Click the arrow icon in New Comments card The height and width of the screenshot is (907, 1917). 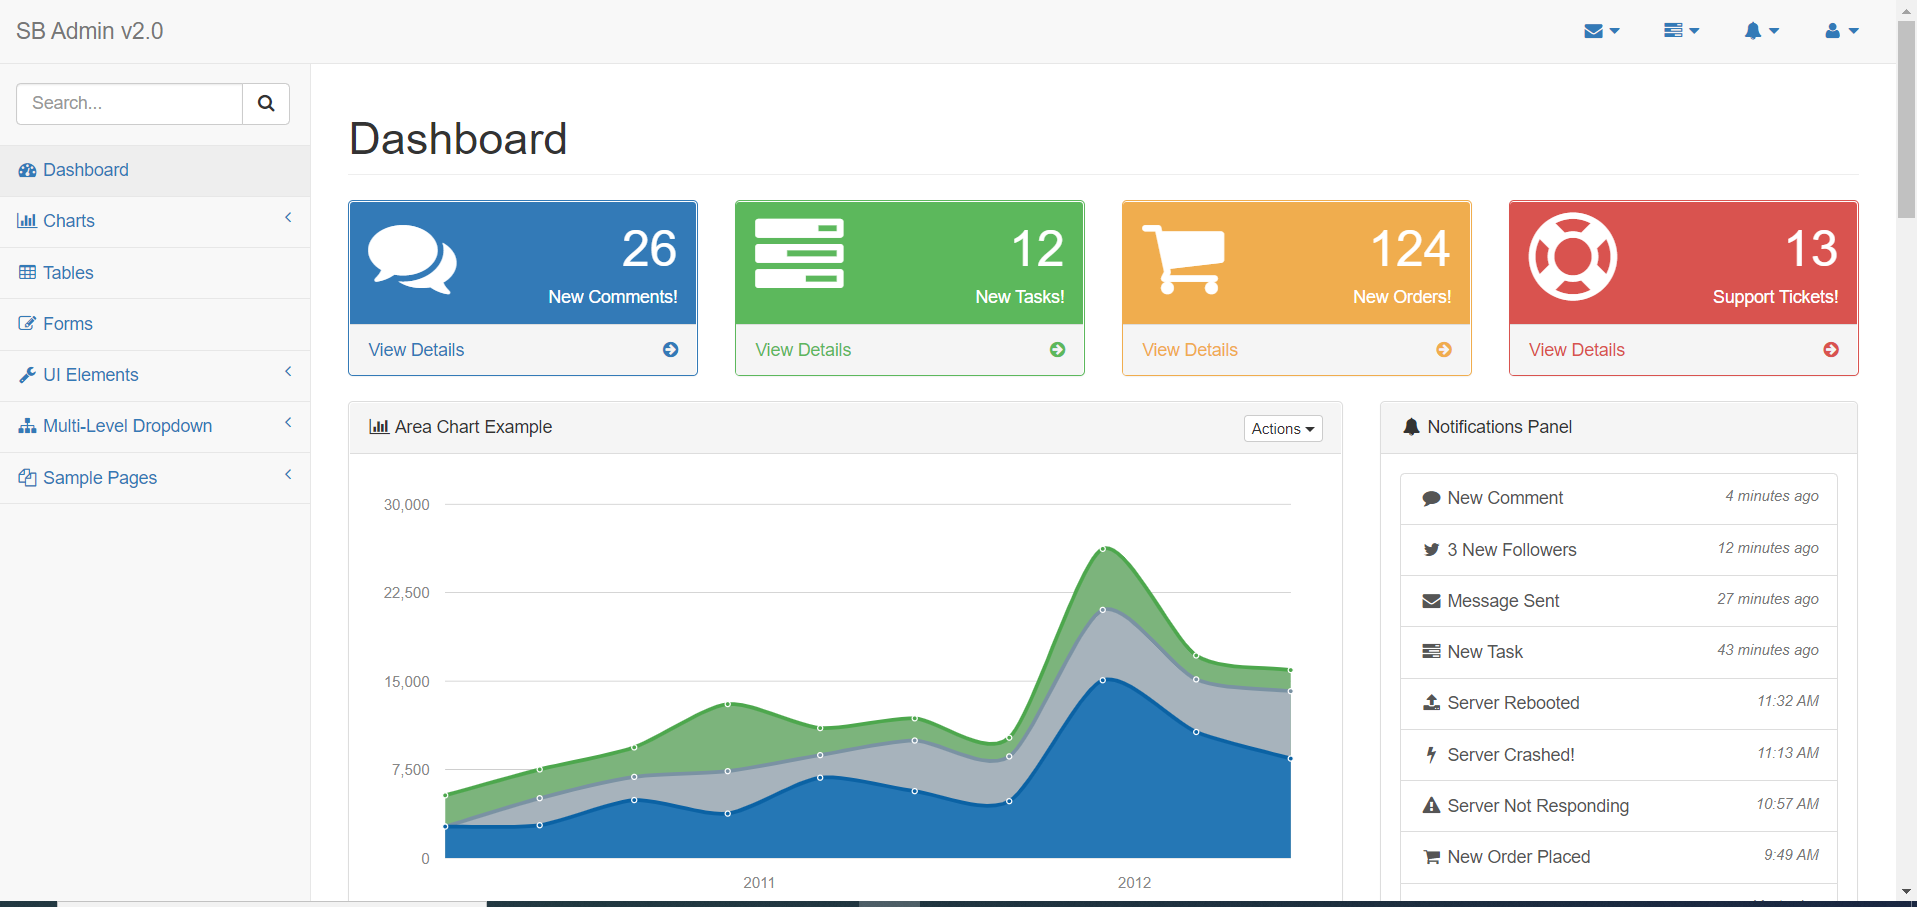click(670, 350)
